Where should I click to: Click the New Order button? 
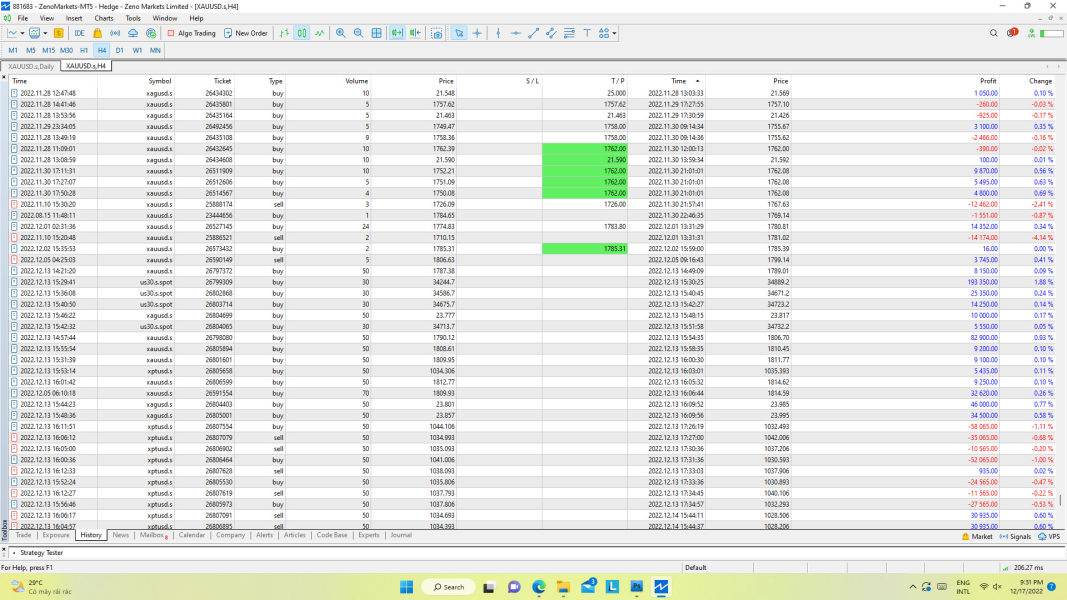coord(245,33)
